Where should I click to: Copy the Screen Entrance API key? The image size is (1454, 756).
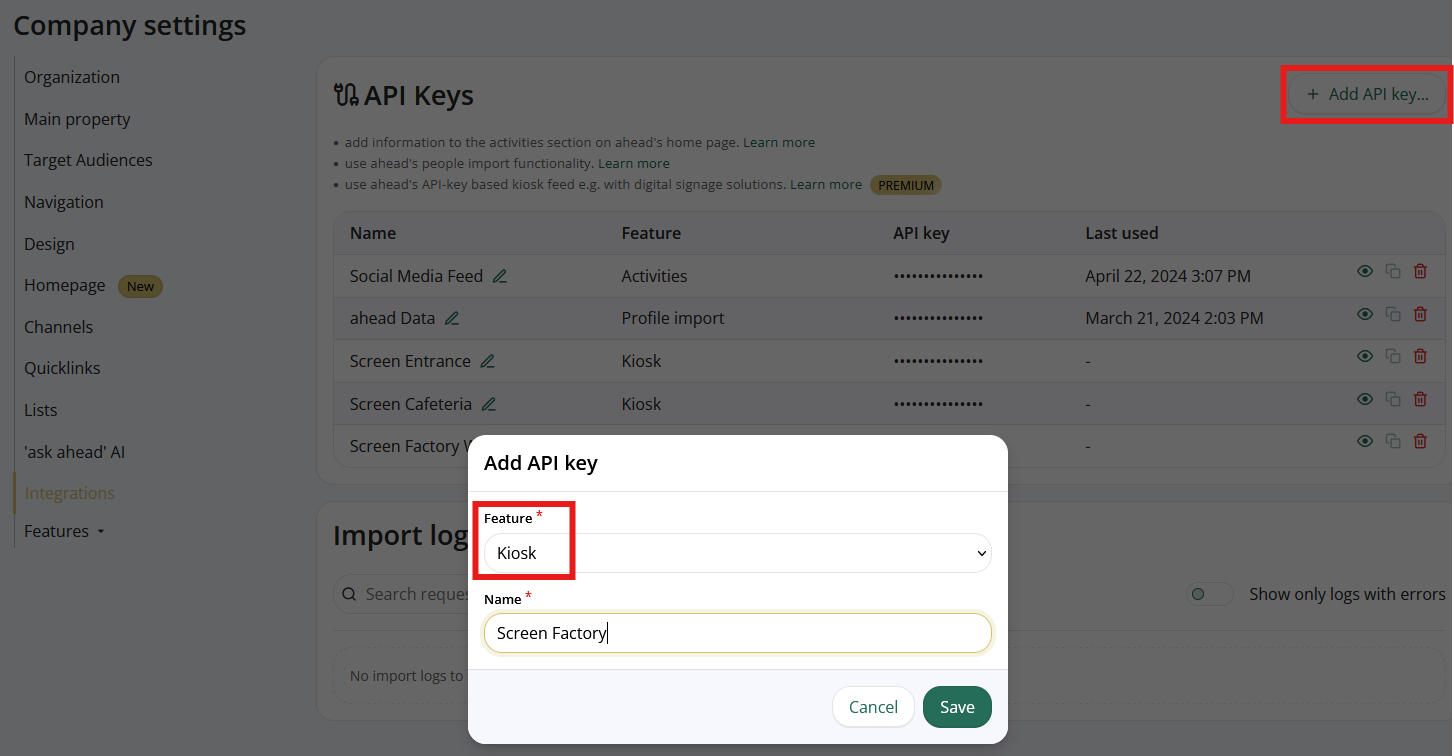(1392, 357)
